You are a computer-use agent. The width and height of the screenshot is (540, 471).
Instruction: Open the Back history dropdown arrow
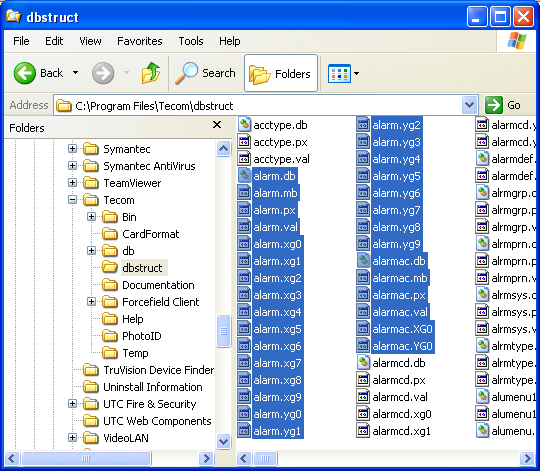pos(75,73)
